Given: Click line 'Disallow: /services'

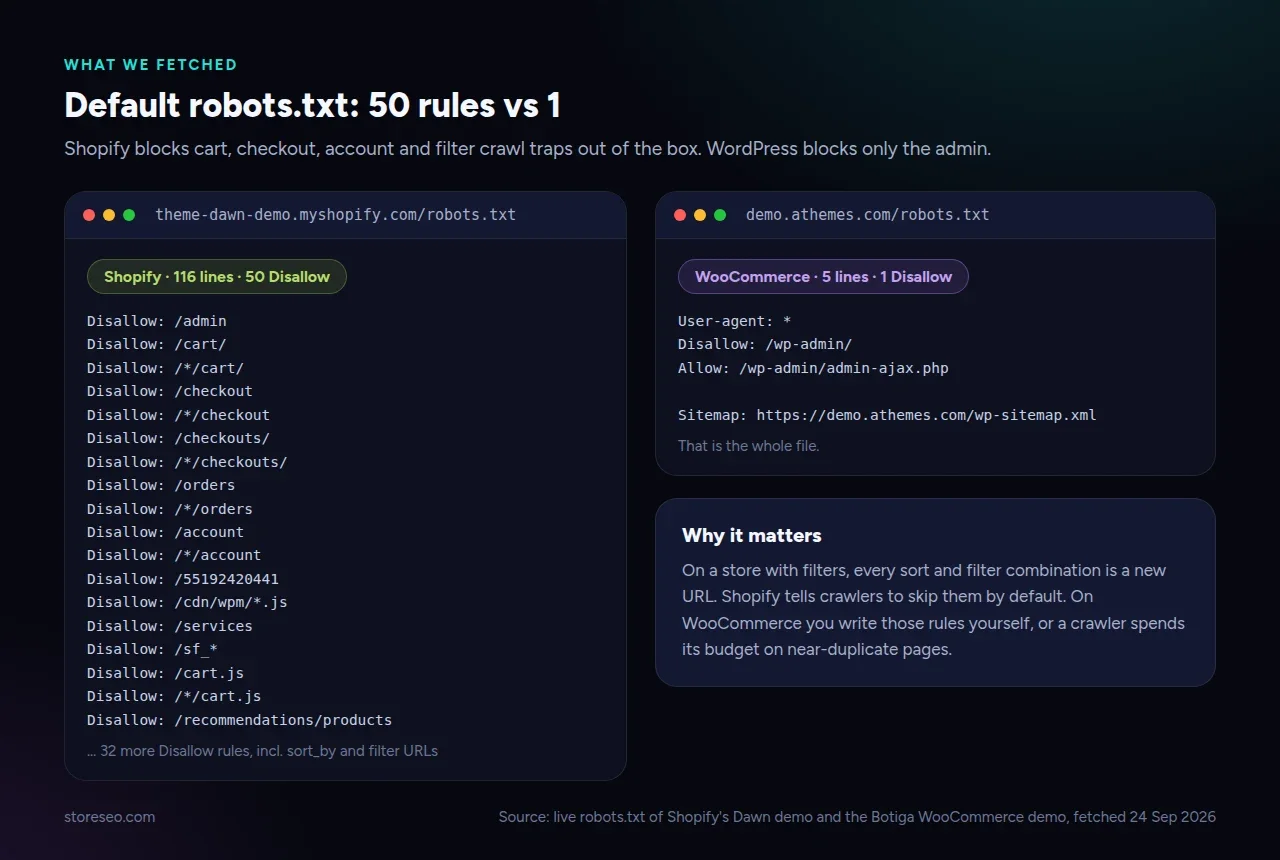Looking at the screenshot, I should tap(170, 626).
